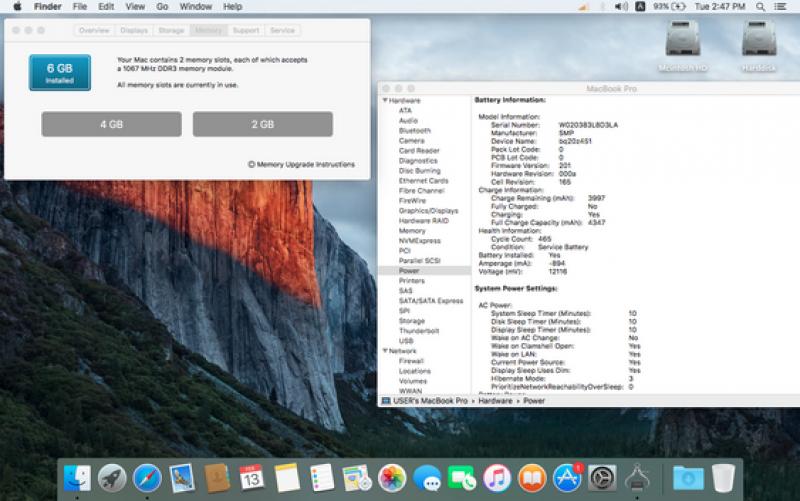Switch to the Displays tab

click(x=134, y=31)
